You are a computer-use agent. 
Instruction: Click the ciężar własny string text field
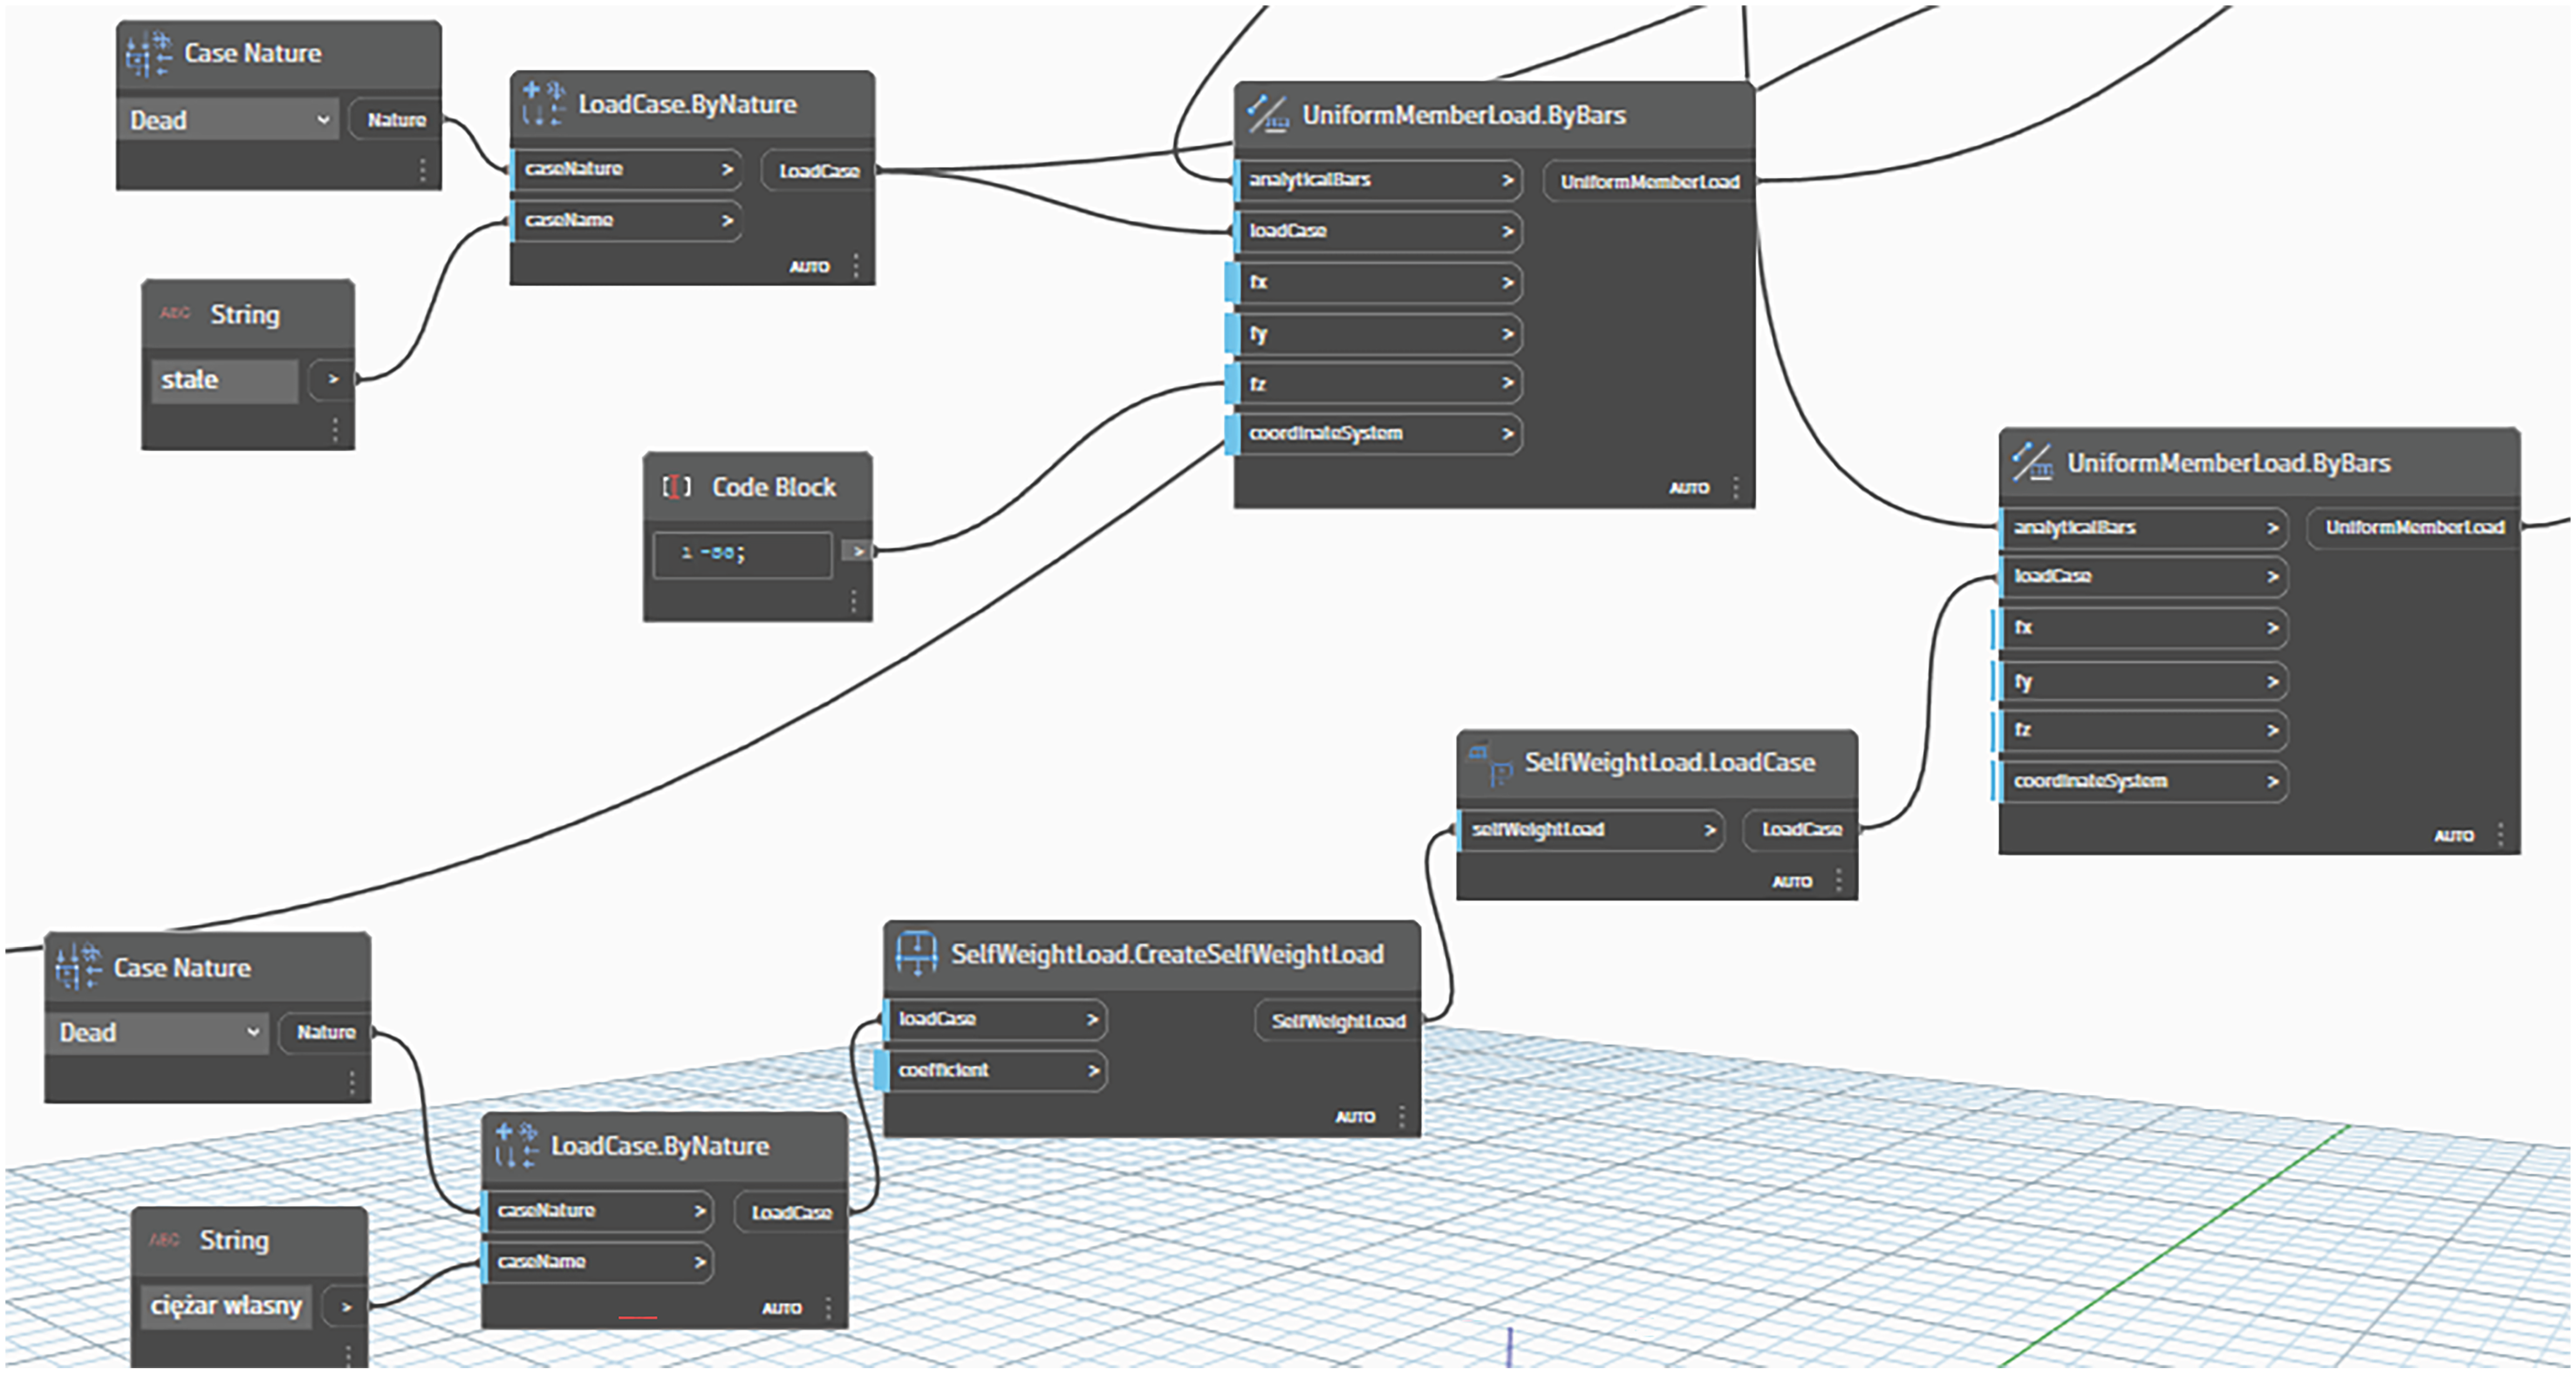226,1306
